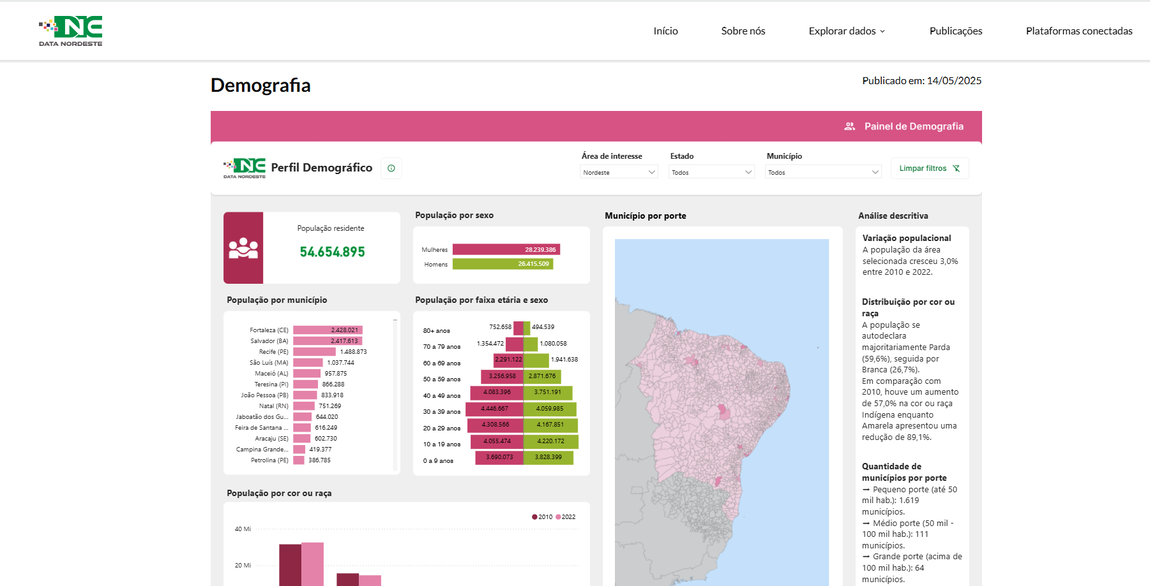The width and height of the screenshot is (1150, 586).
Task: Click the pink 2022 legend color swatch
Action: click(558, 517)
